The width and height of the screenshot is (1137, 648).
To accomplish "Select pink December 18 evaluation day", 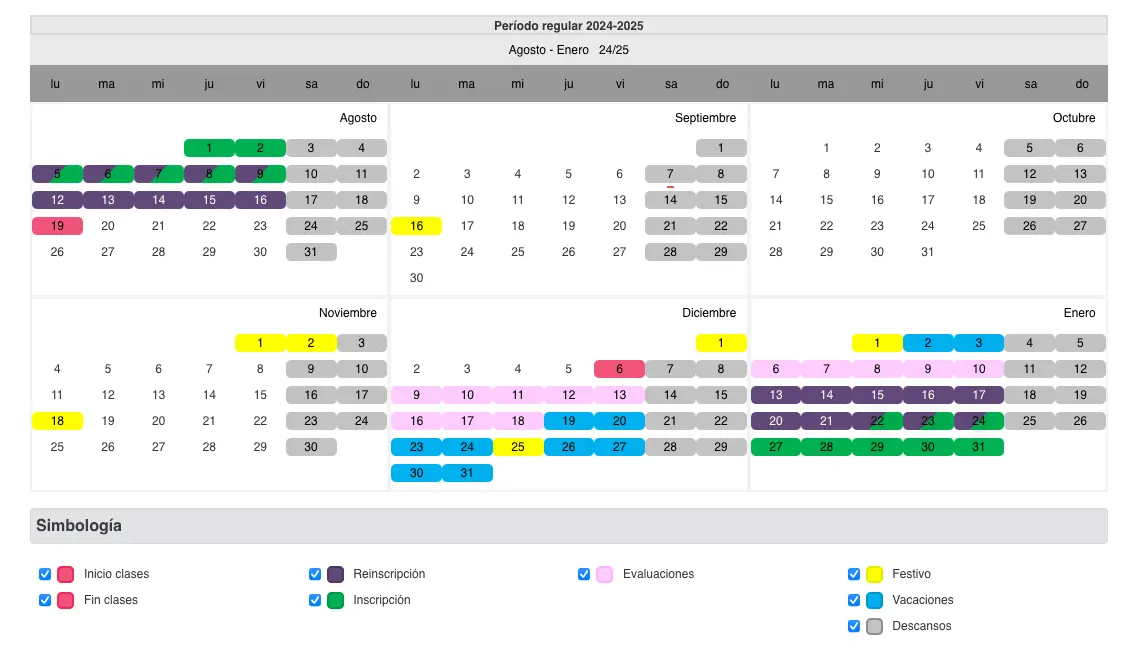I will [518, 421].
